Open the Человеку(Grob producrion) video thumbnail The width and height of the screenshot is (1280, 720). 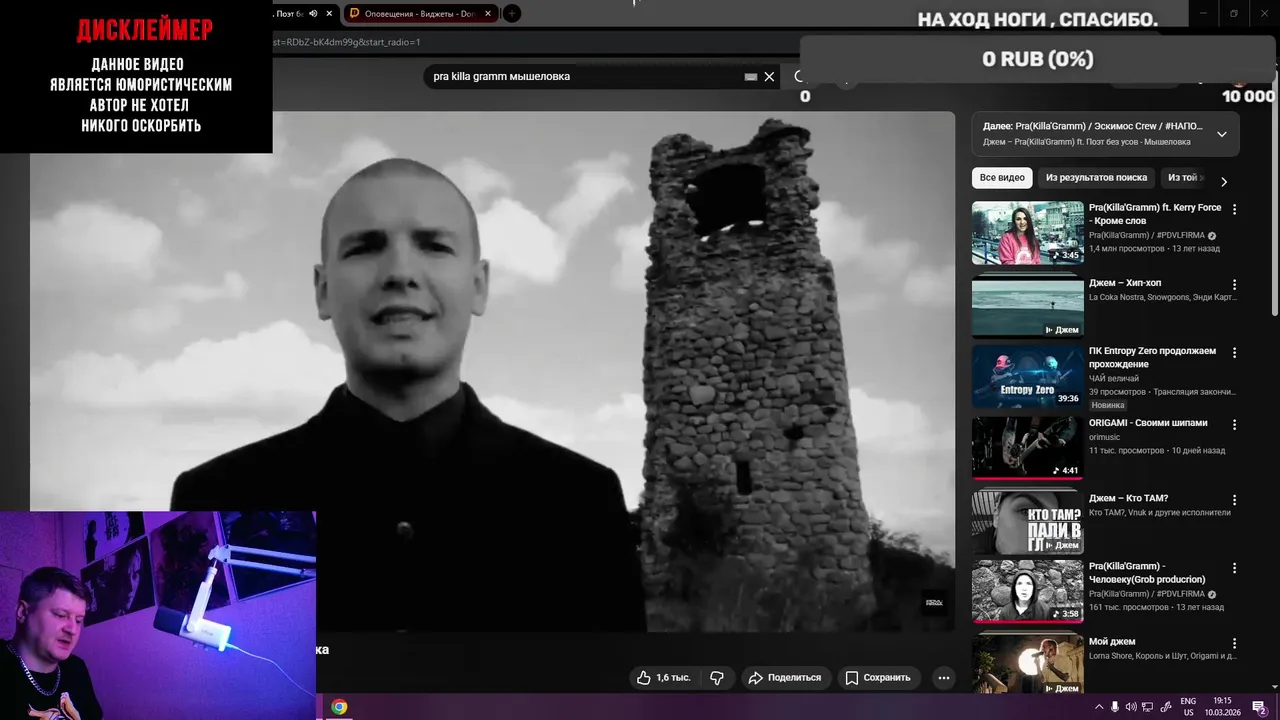click(1027, 592)
